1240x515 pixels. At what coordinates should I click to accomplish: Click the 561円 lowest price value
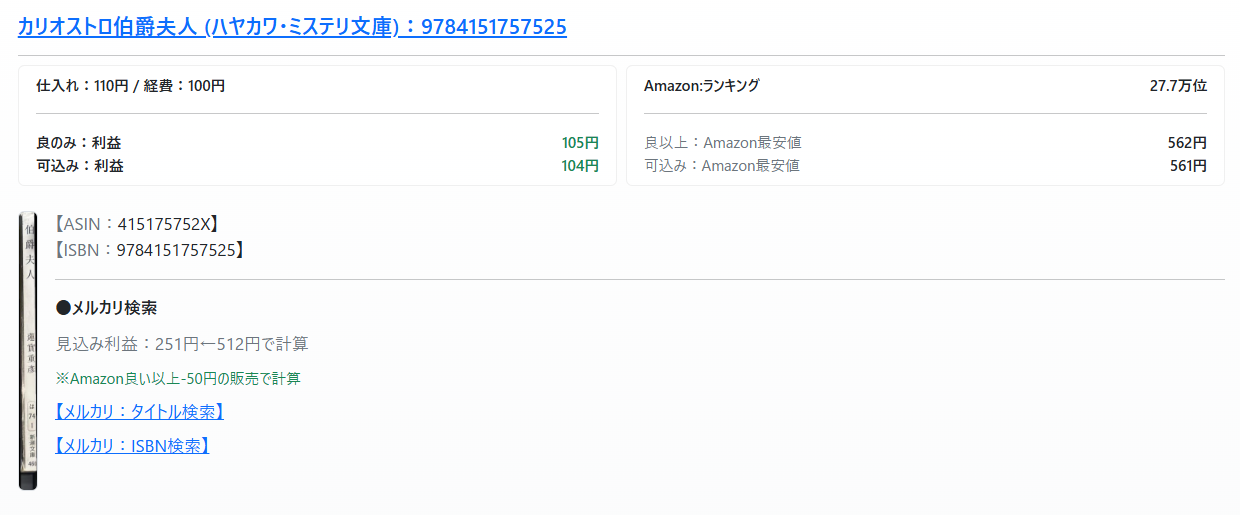[x=1187, y=166]
